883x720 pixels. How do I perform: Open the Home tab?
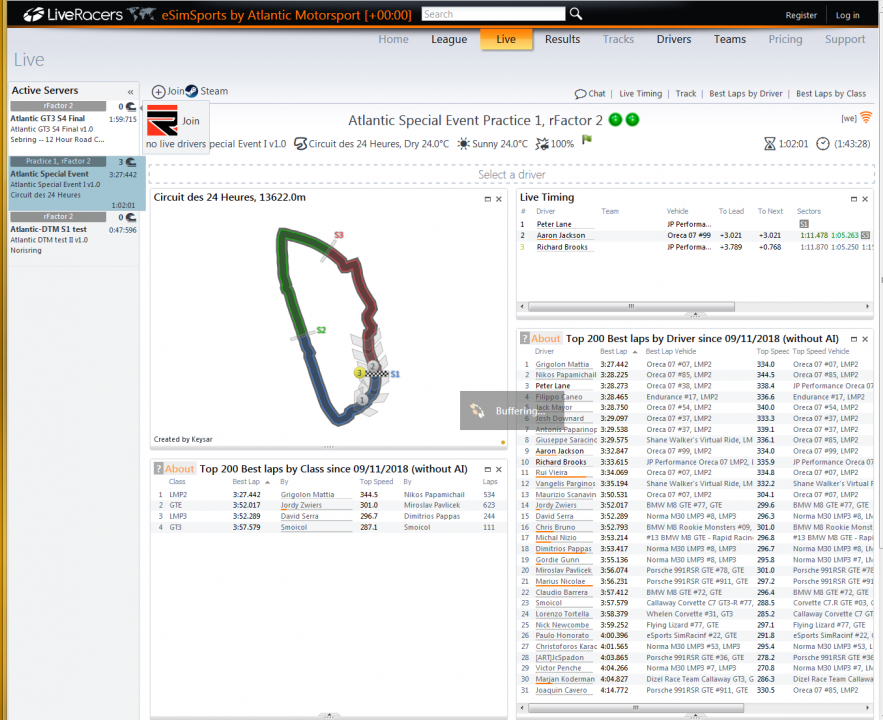(x=393, y=39)
